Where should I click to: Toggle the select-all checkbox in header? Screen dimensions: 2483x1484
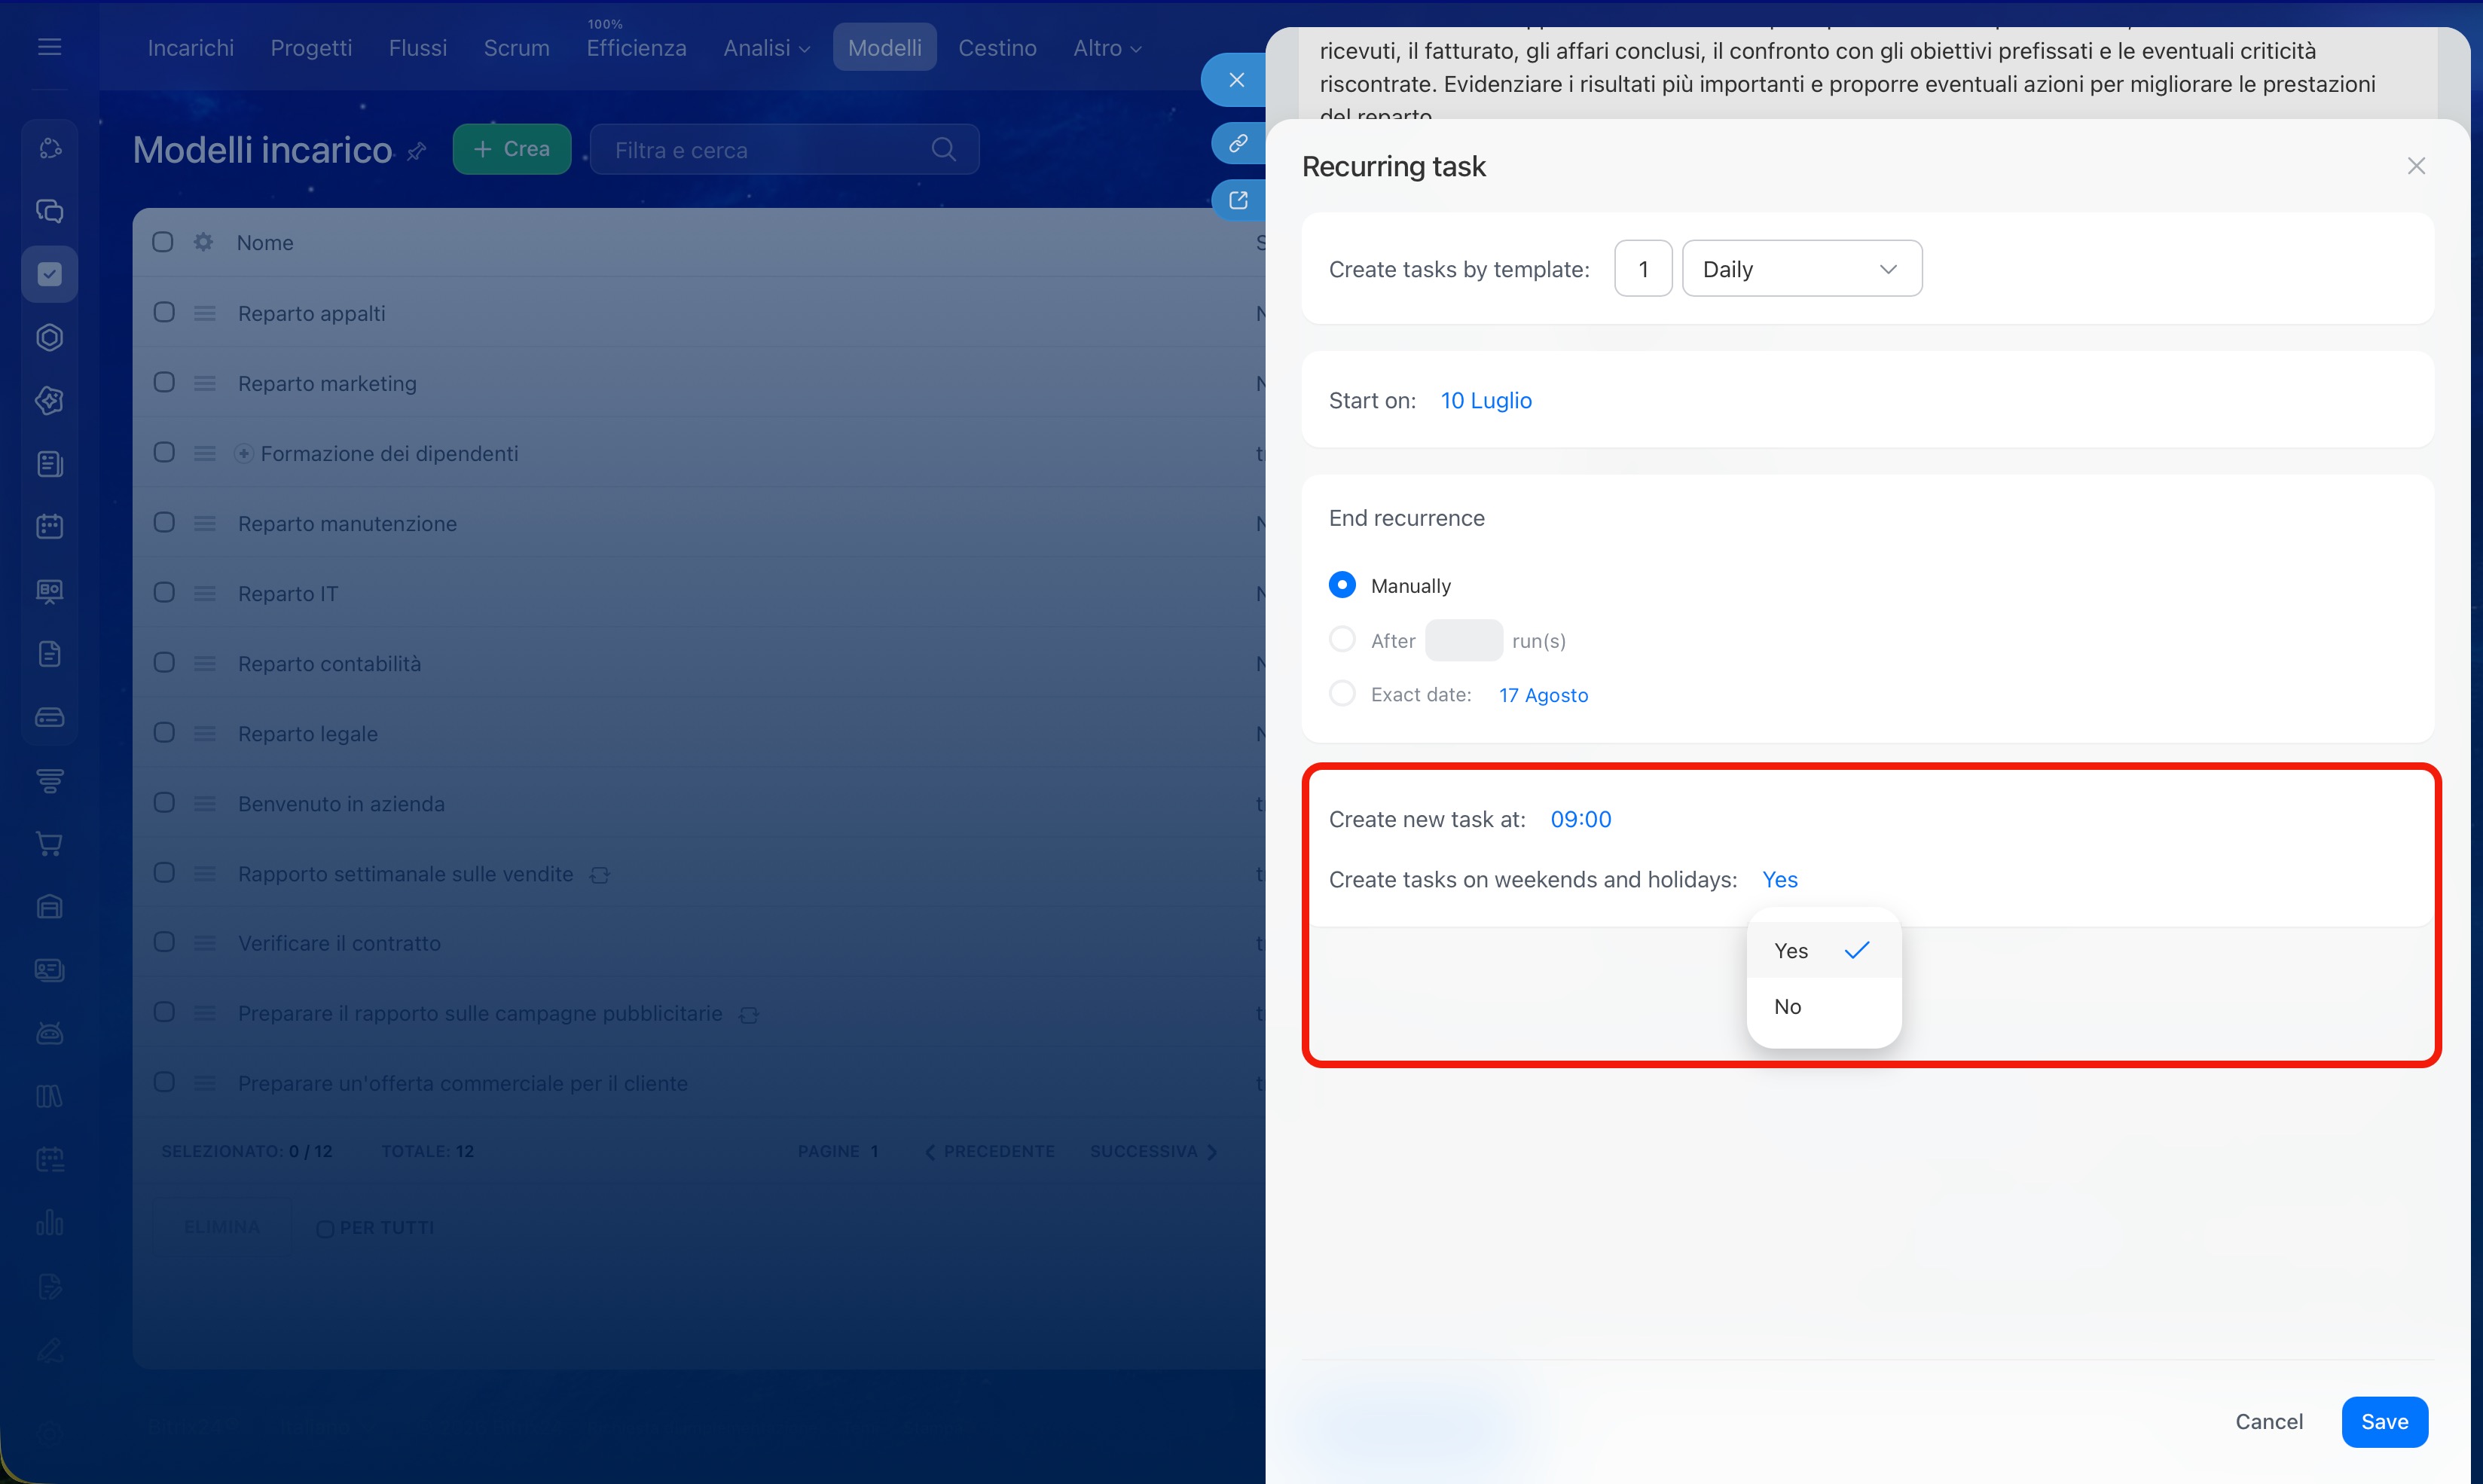(x=163, y=242)
